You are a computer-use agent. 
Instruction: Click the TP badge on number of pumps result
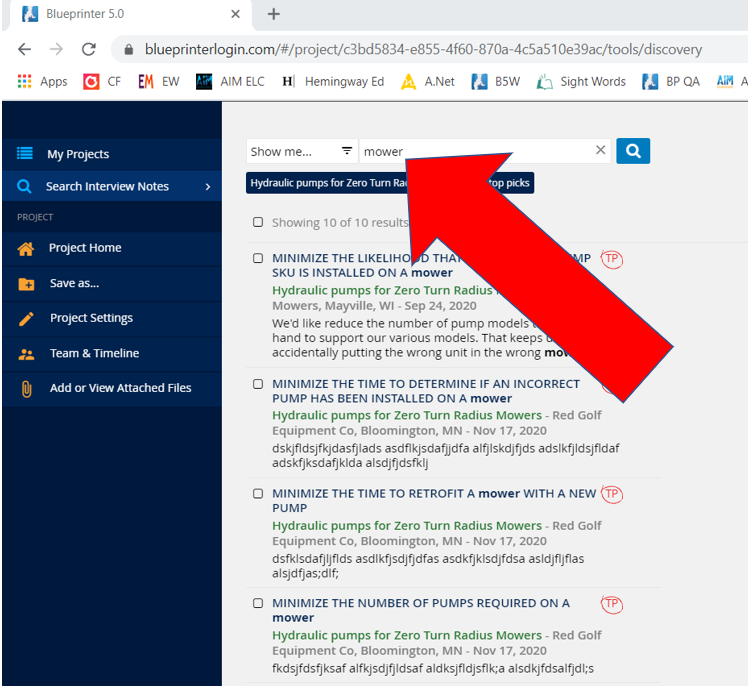pyautogui.click(x=612, y=604)
